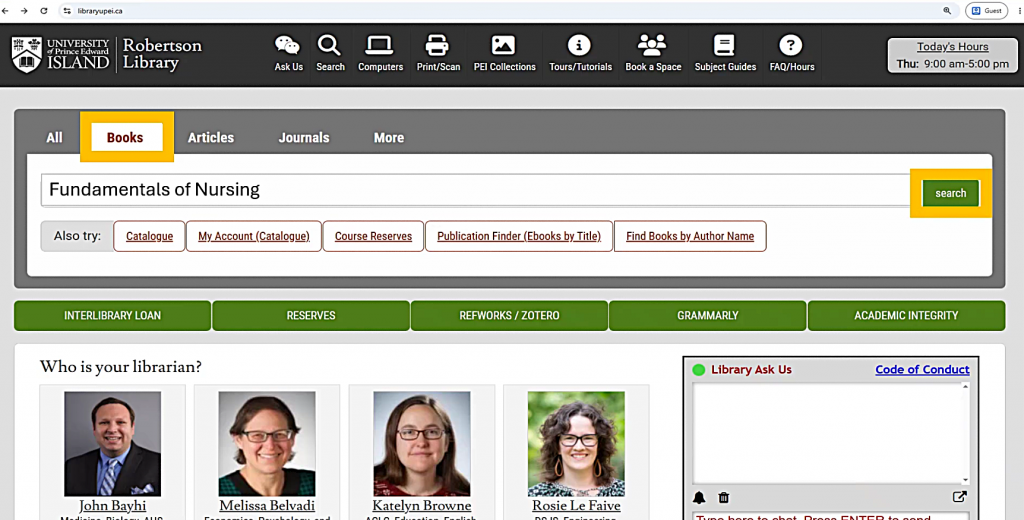The image size is (1024, 520).
Task: Open the Subject Guides book icon
Action: click(724, 45)
